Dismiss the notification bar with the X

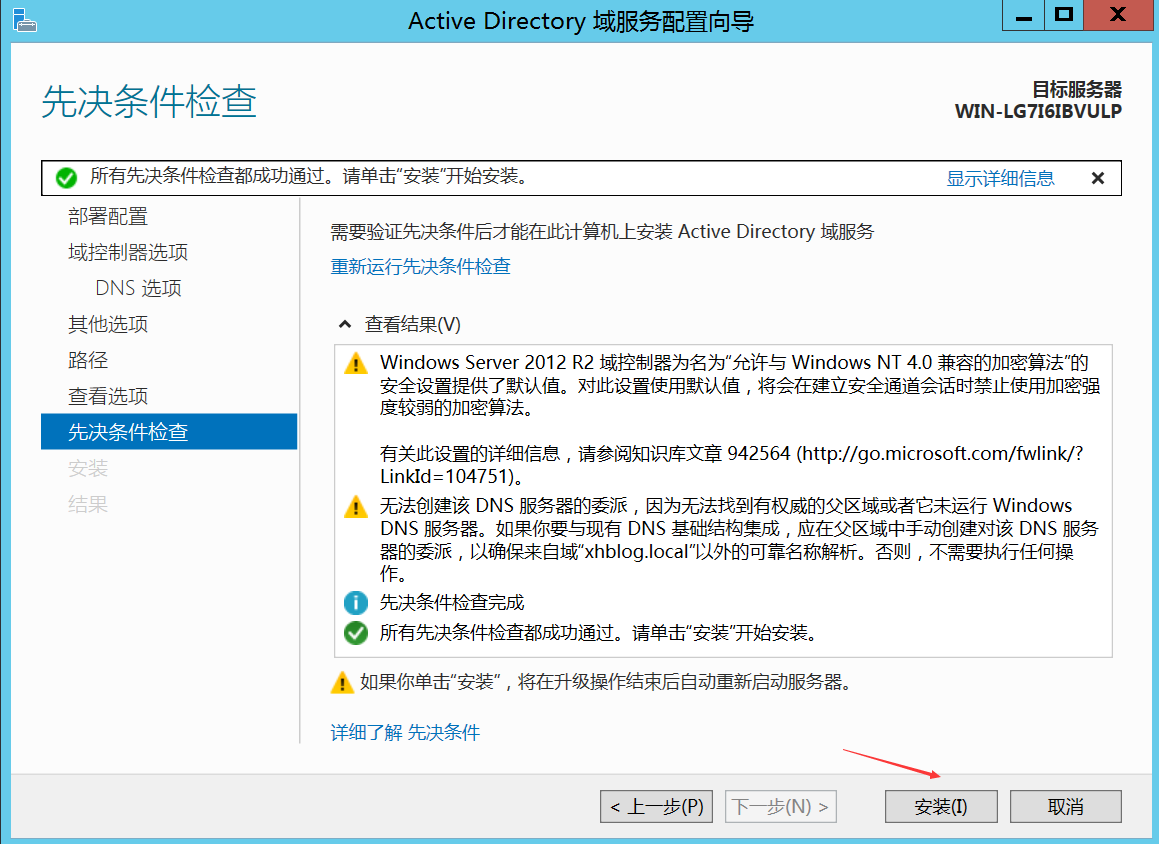click(x=1098, y=178)
